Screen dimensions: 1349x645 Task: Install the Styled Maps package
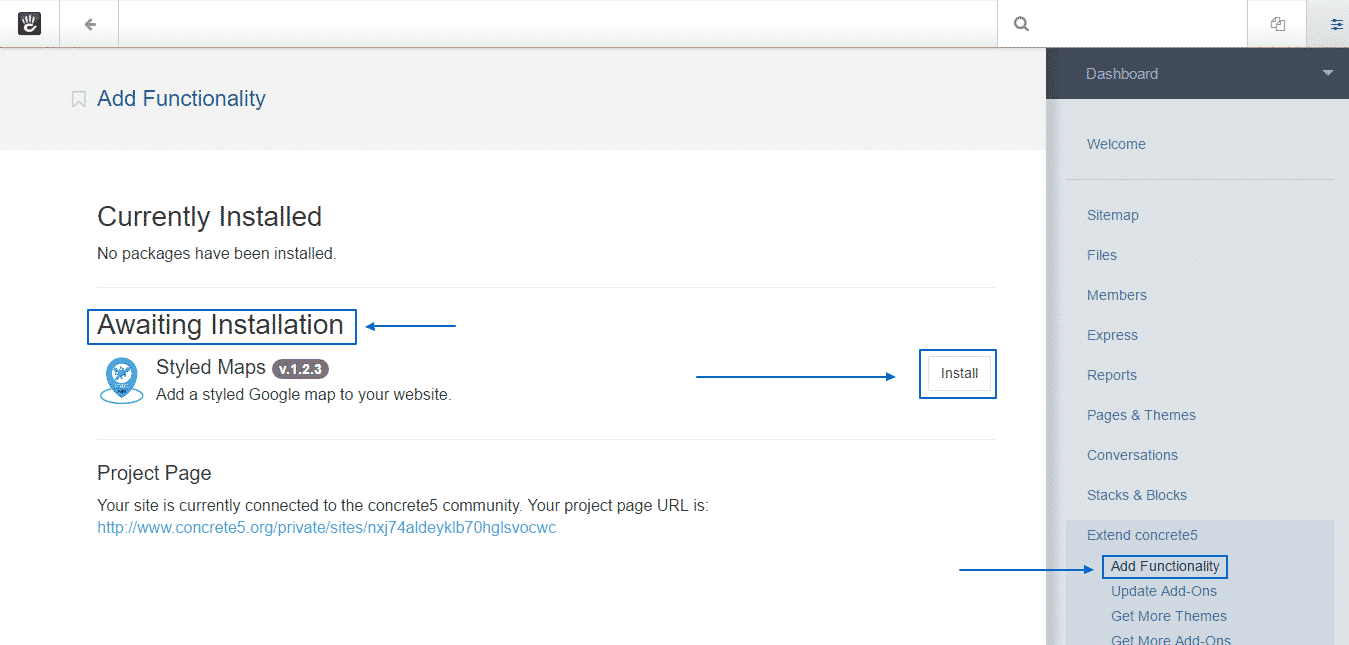957,373
